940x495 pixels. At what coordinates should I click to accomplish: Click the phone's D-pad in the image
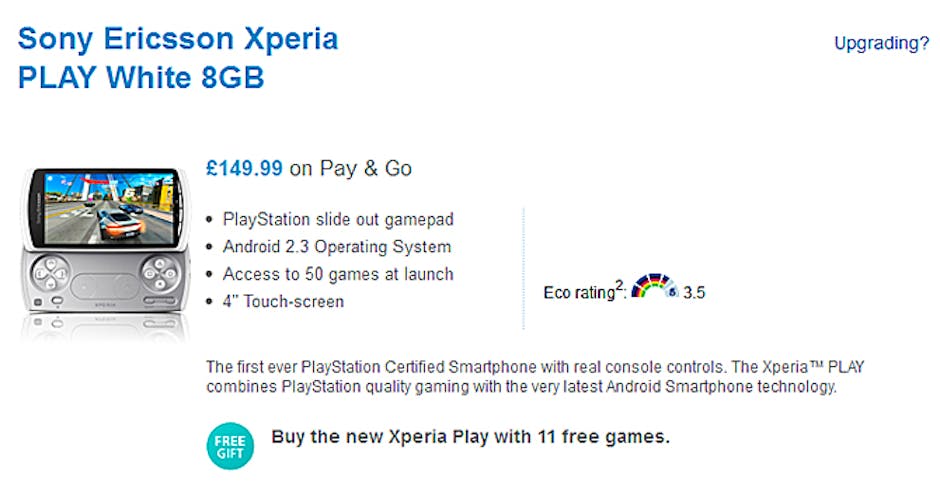pyautogui.click(x=50, y=270)
